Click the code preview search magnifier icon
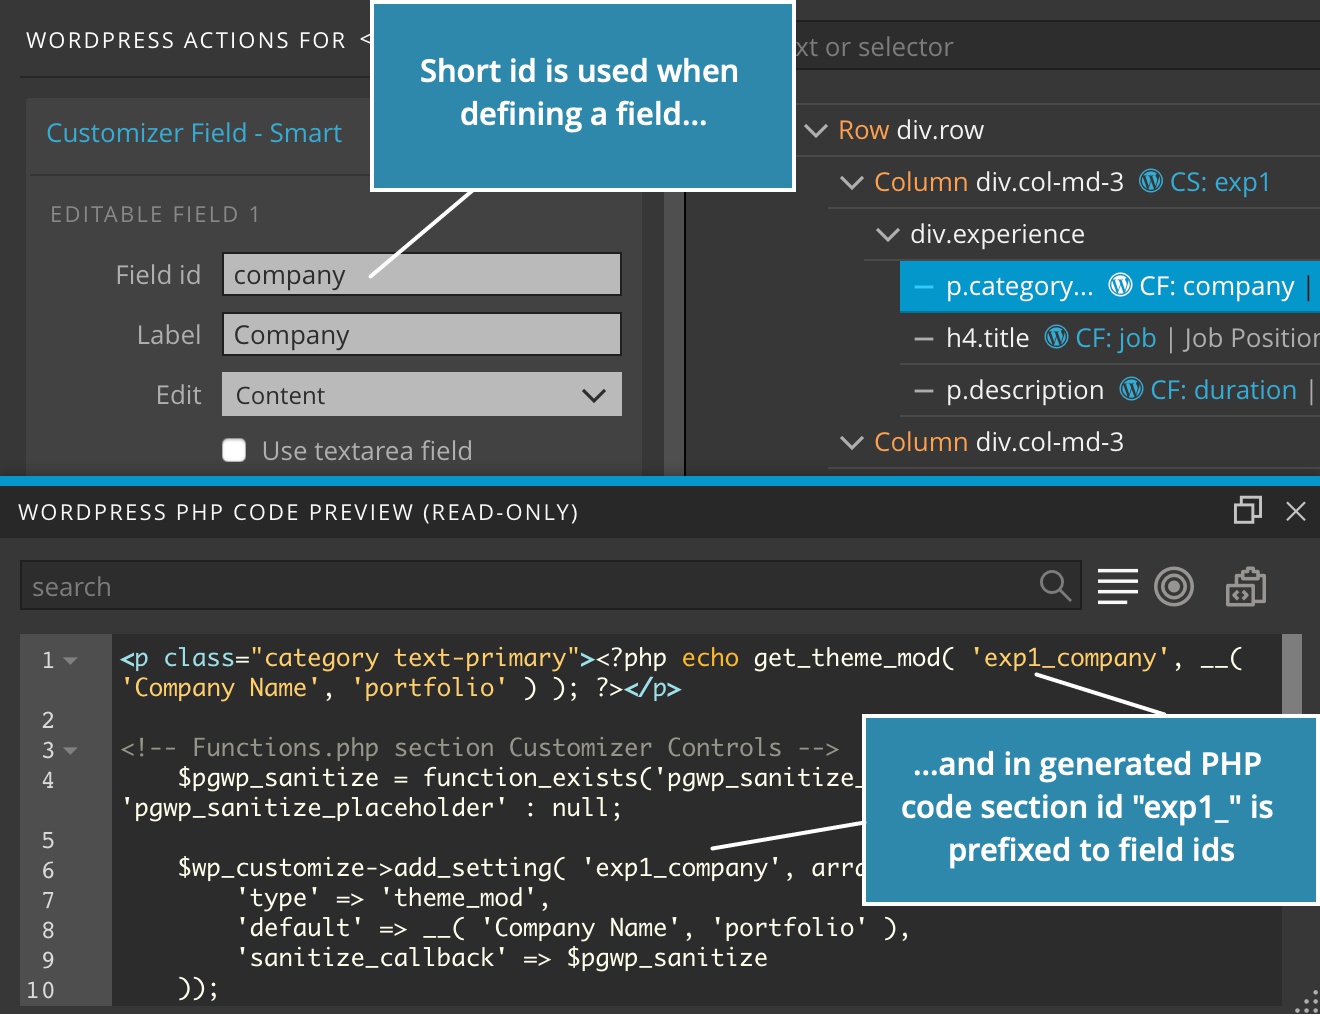The height and width of the screenshot is (1014, 1320). tap(1055, 585)
